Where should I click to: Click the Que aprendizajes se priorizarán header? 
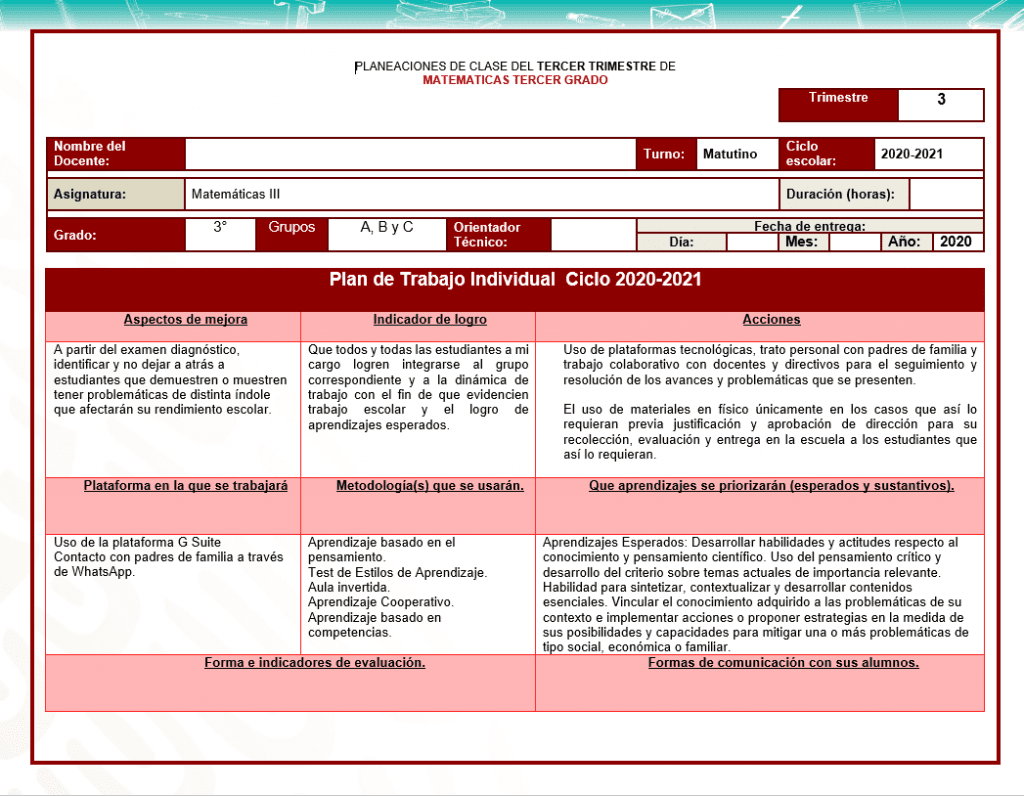(771, 486)
